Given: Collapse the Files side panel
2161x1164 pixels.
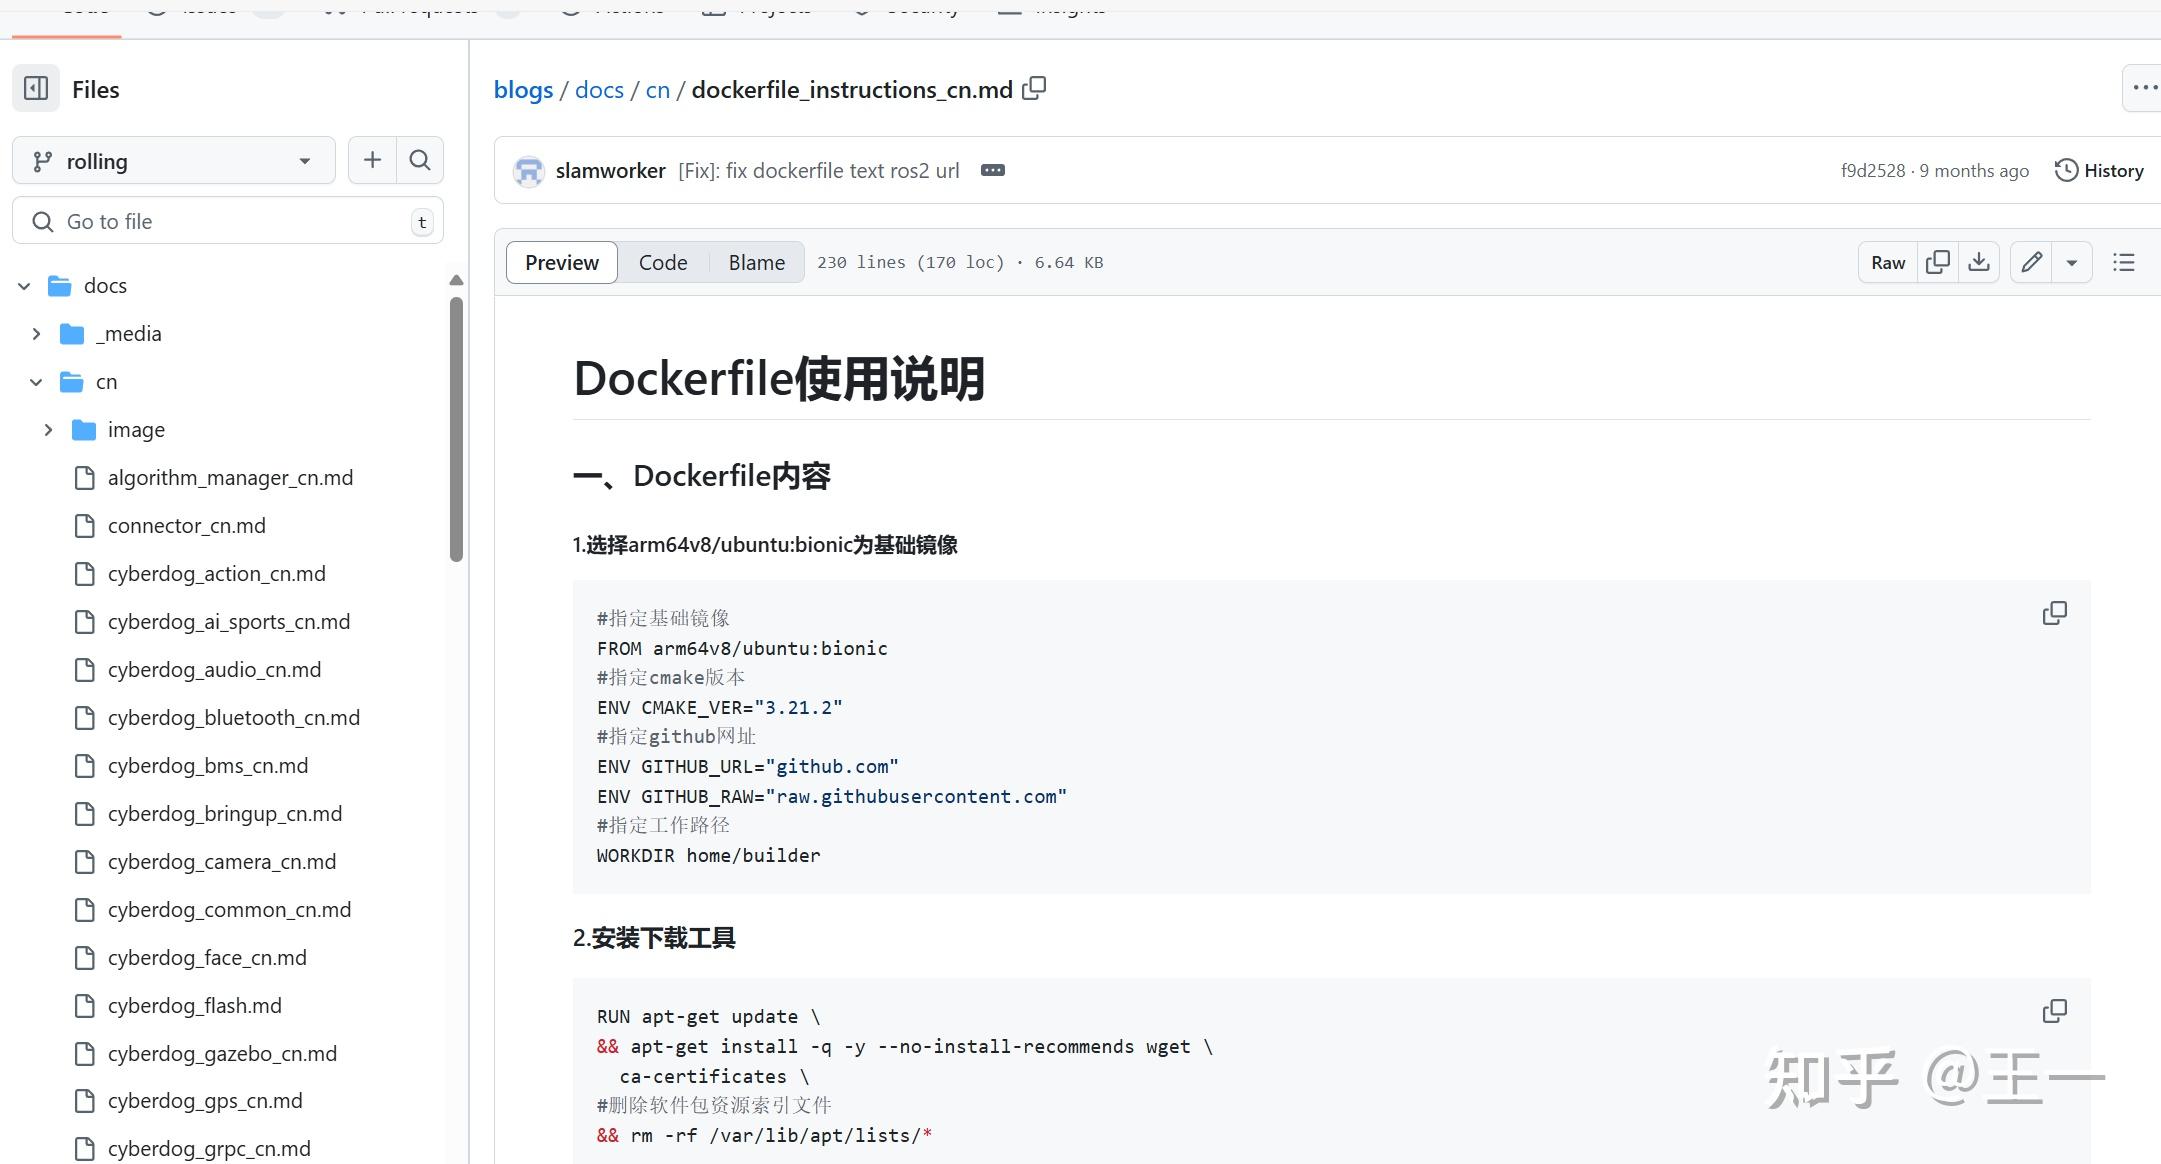Looking at the screenshot, I should (x=36, y=88).
